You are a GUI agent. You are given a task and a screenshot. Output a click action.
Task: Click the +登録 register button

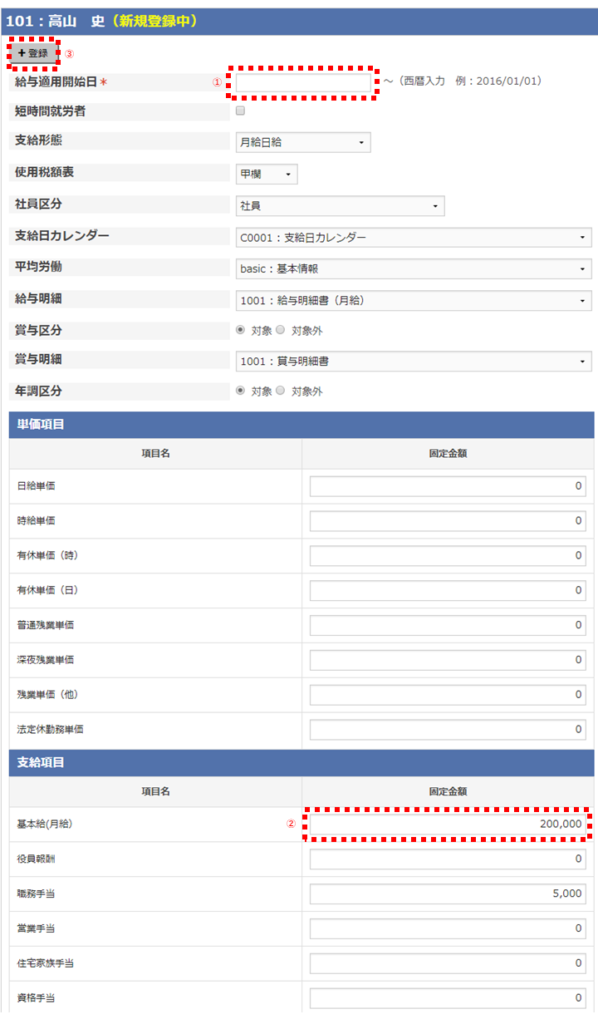(x=33, y=54)
